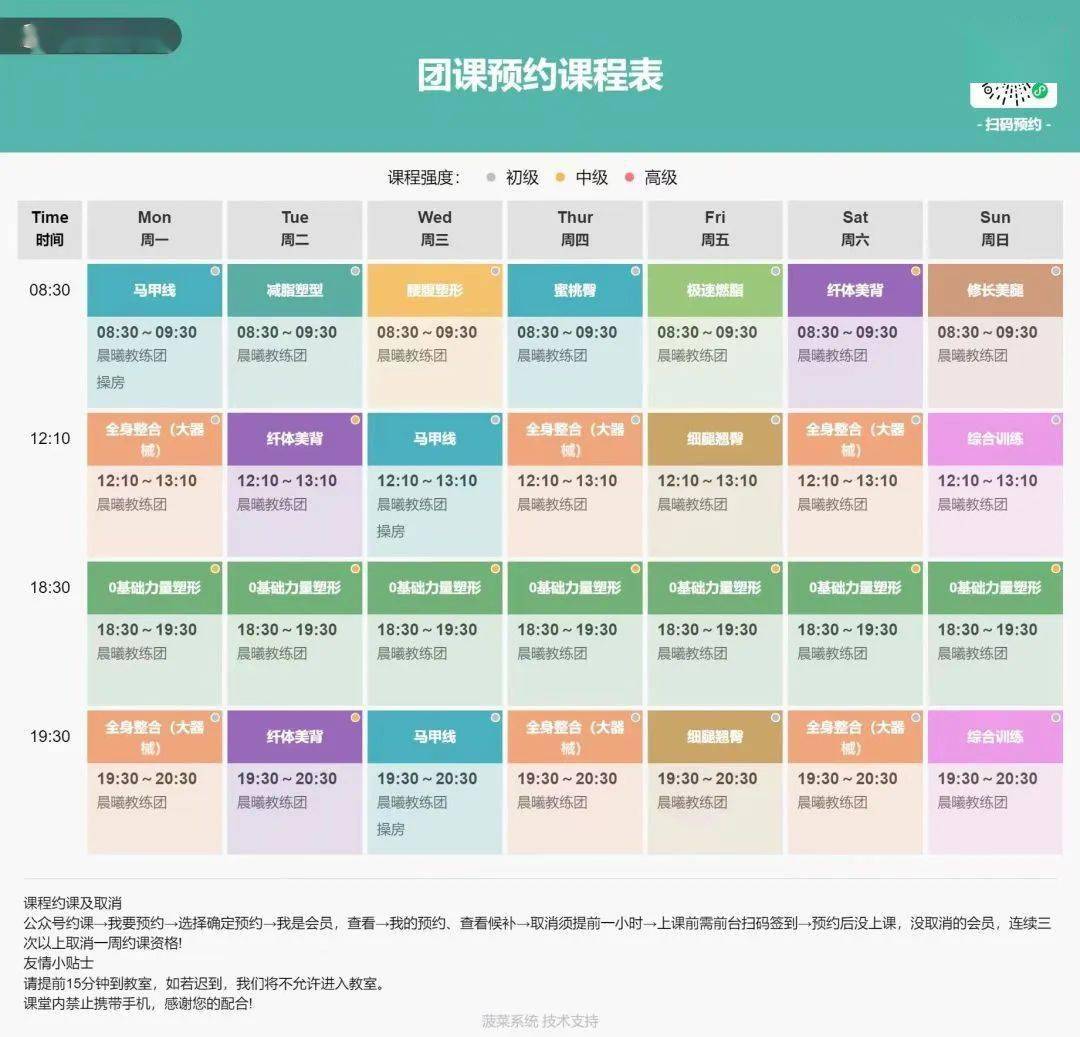
Task: Open Sunday 19:30 综合训练 class card
Action: pos(995,782)
